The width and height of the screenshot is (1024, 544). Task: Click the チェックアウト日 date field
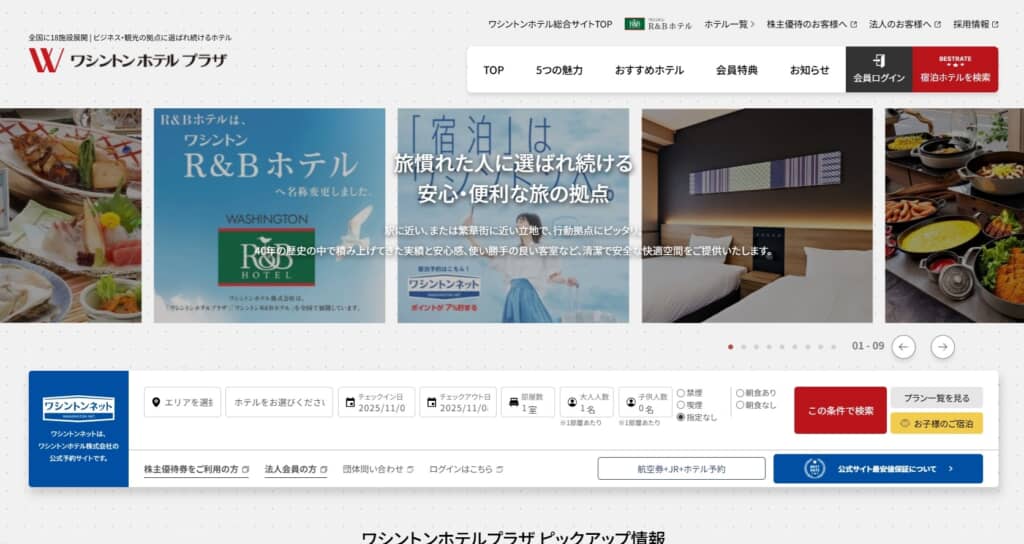coord(458,402)
